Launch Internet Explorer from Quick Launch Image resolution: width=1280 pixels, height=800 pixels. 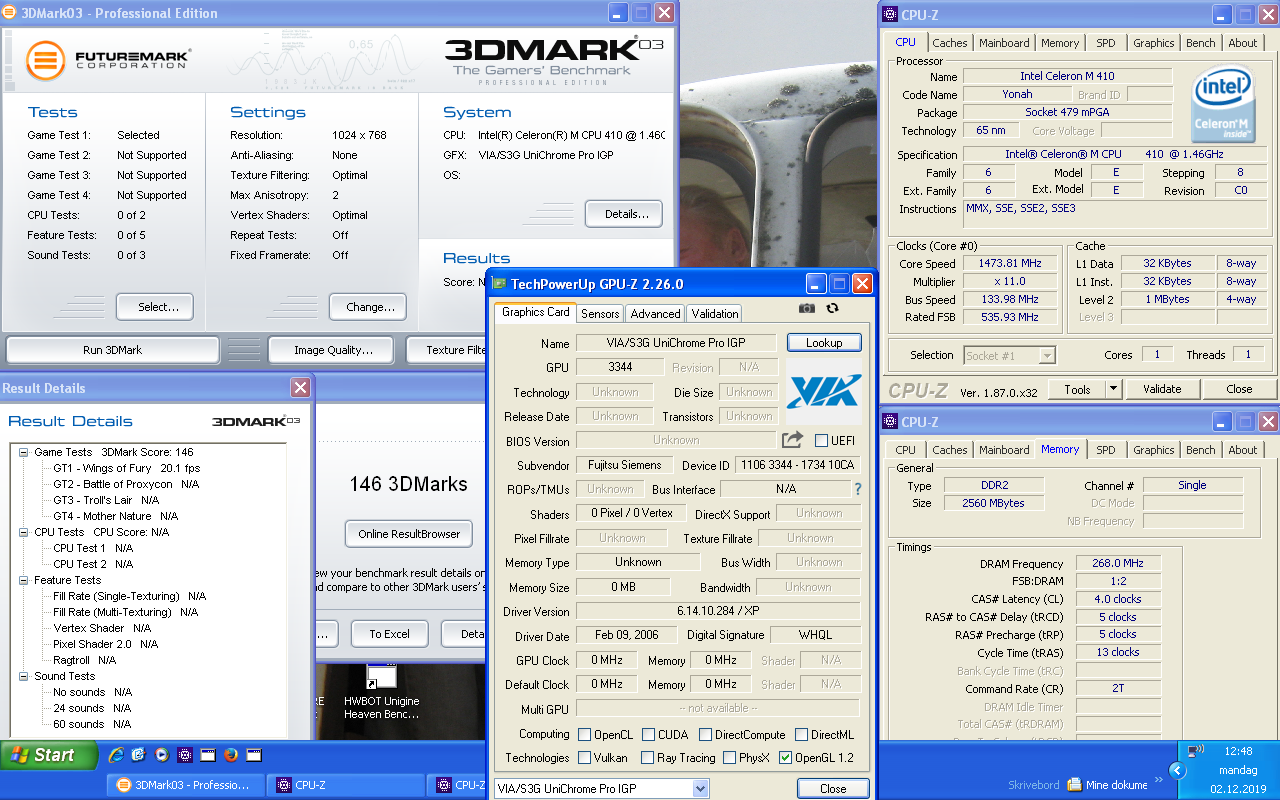(116, 755)
